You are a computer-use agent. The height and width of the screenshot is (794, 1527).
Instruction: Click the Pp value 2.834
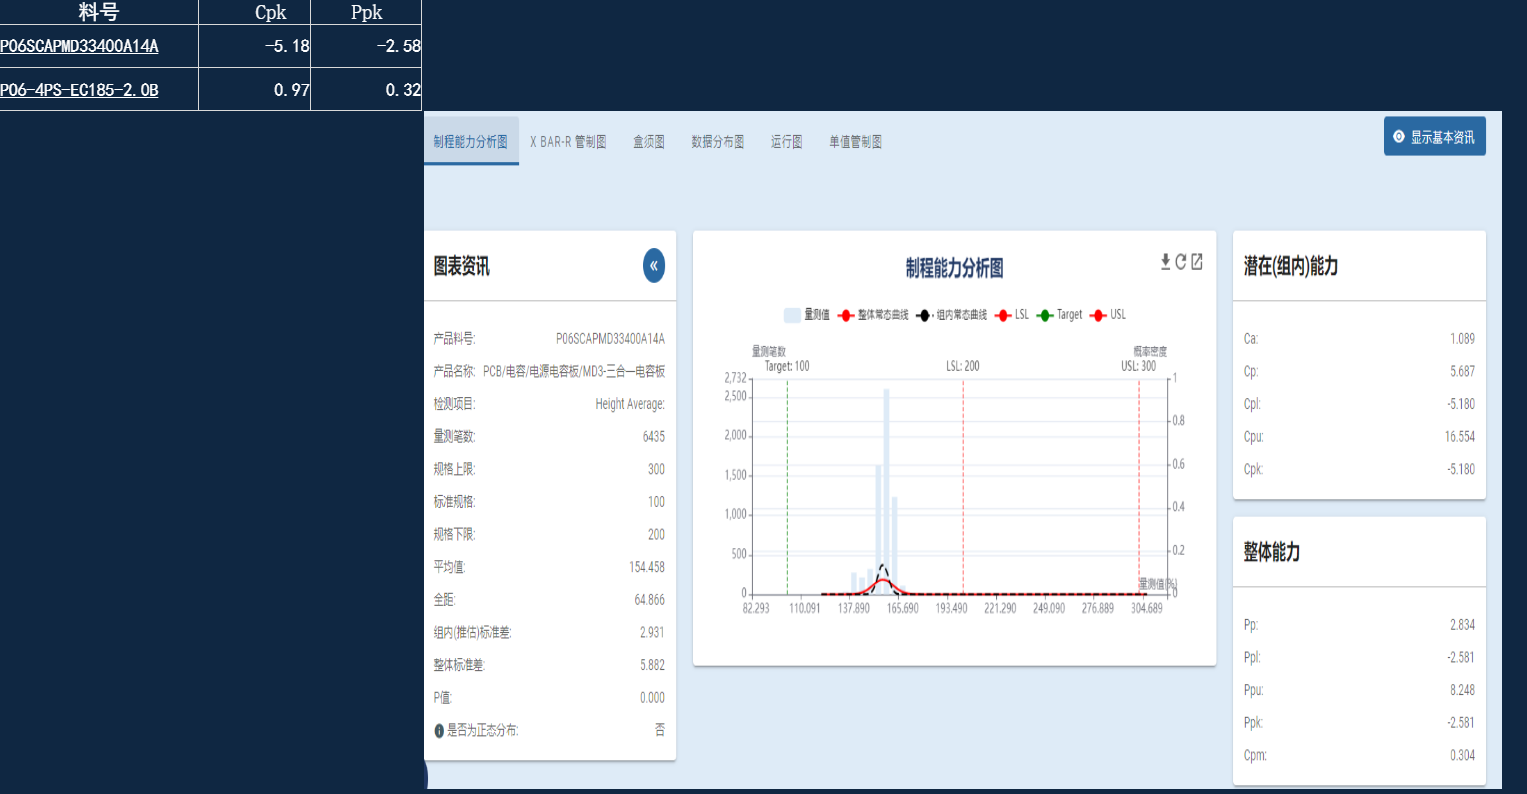[1463, 625]
